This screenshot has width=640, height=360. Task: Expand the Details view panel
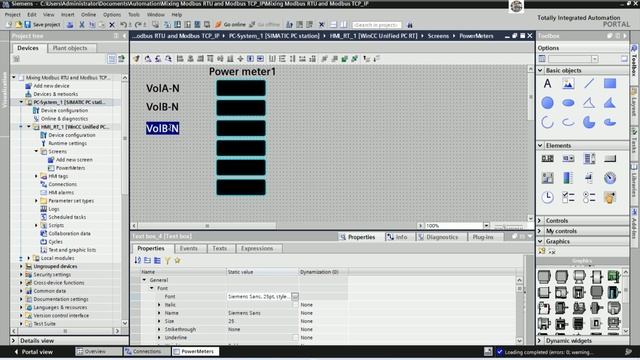pos(13,340)
